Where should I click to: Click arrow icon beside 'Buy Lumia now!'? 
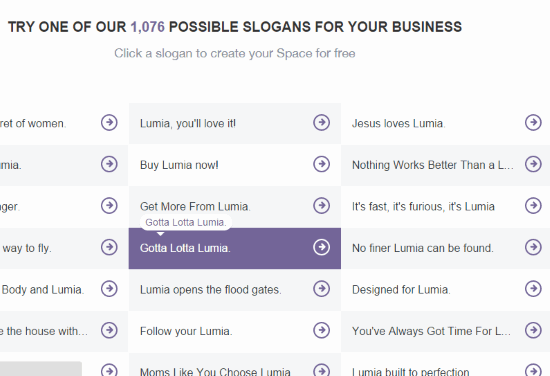[x=321, y=164]
